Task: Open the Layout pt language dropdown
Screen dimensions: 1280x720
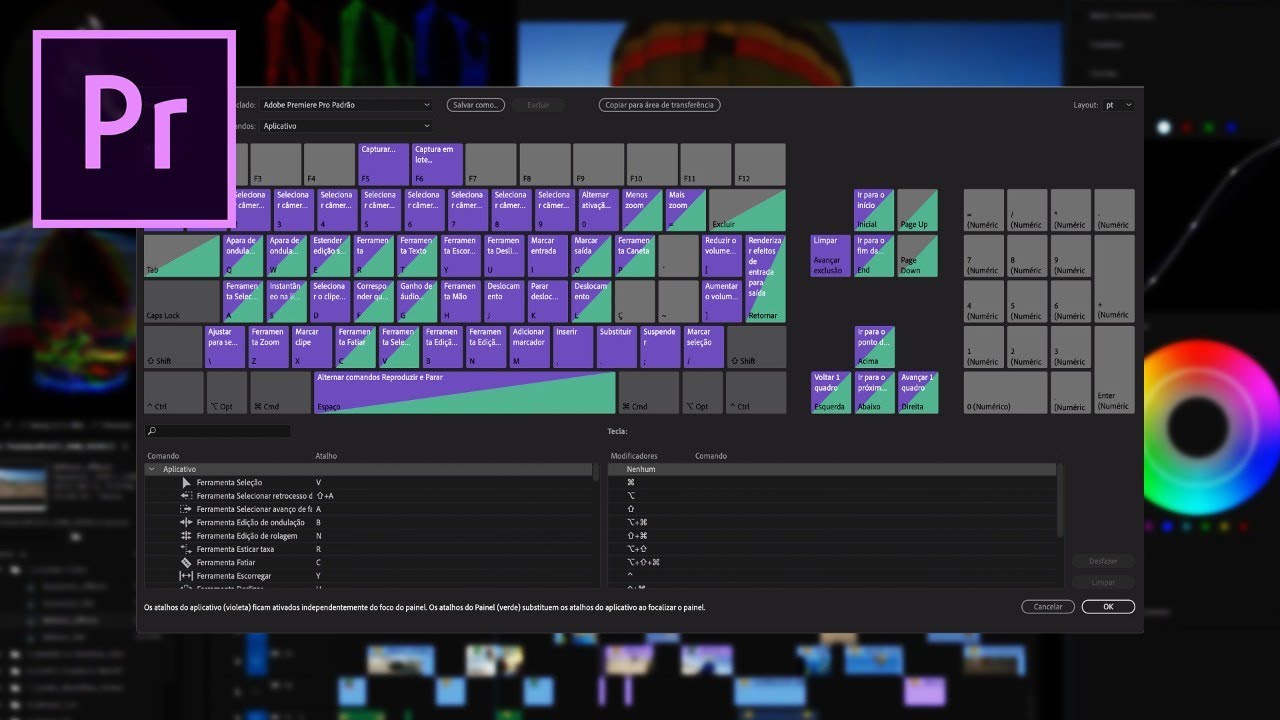Action: tap(1118, 105)
